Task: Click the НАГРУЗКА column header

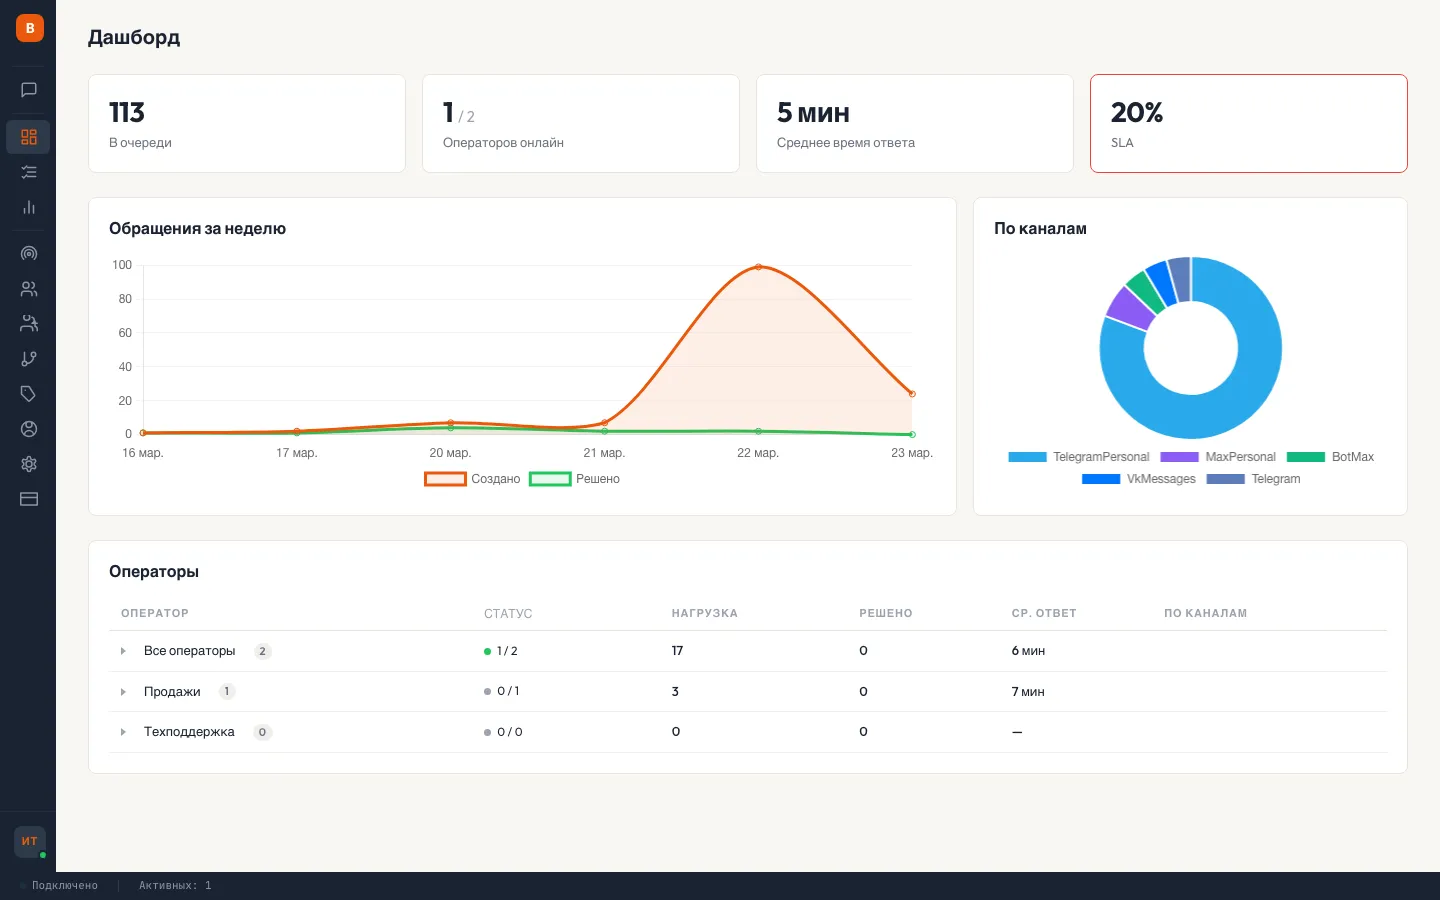Action: [x=704, y=613]
